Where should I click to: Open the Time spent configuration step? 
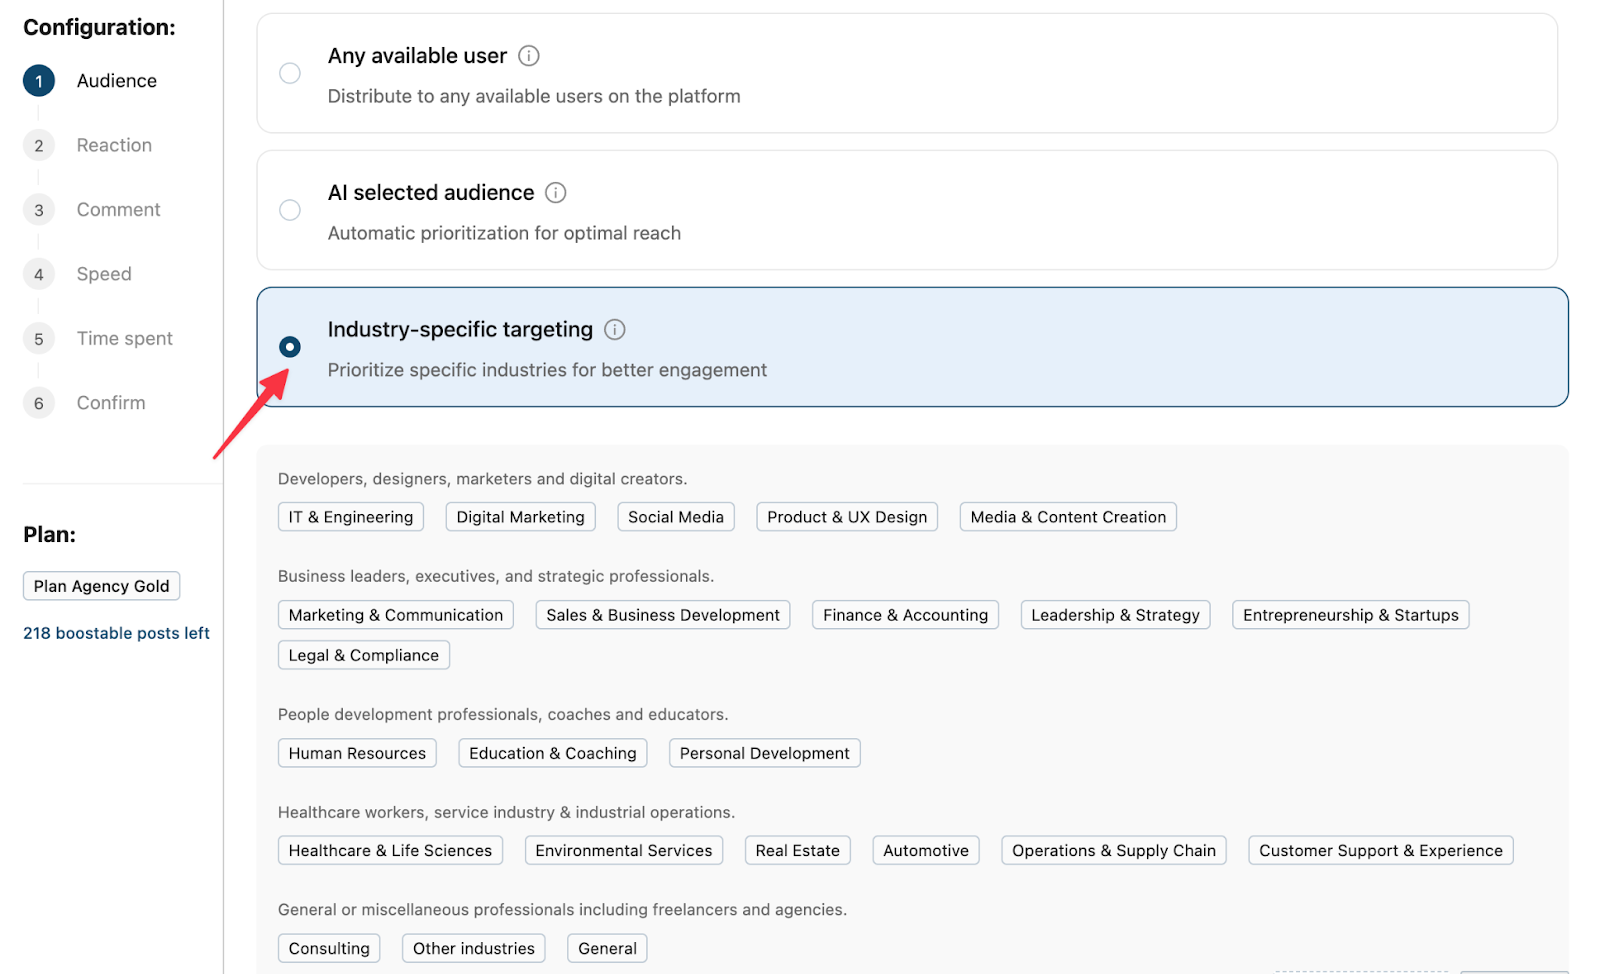(x=38, y=338)
